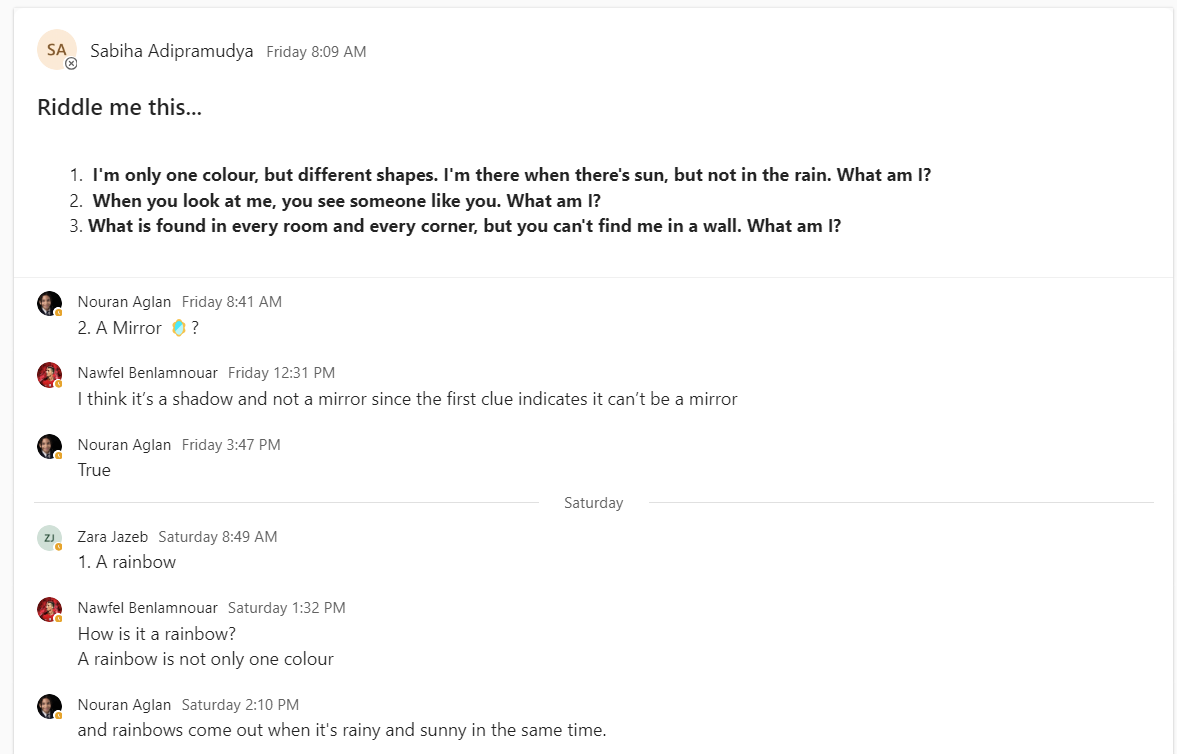Click the name Zara Jazeb
This screenshot has width=1177, height=754.
(113, 537)
